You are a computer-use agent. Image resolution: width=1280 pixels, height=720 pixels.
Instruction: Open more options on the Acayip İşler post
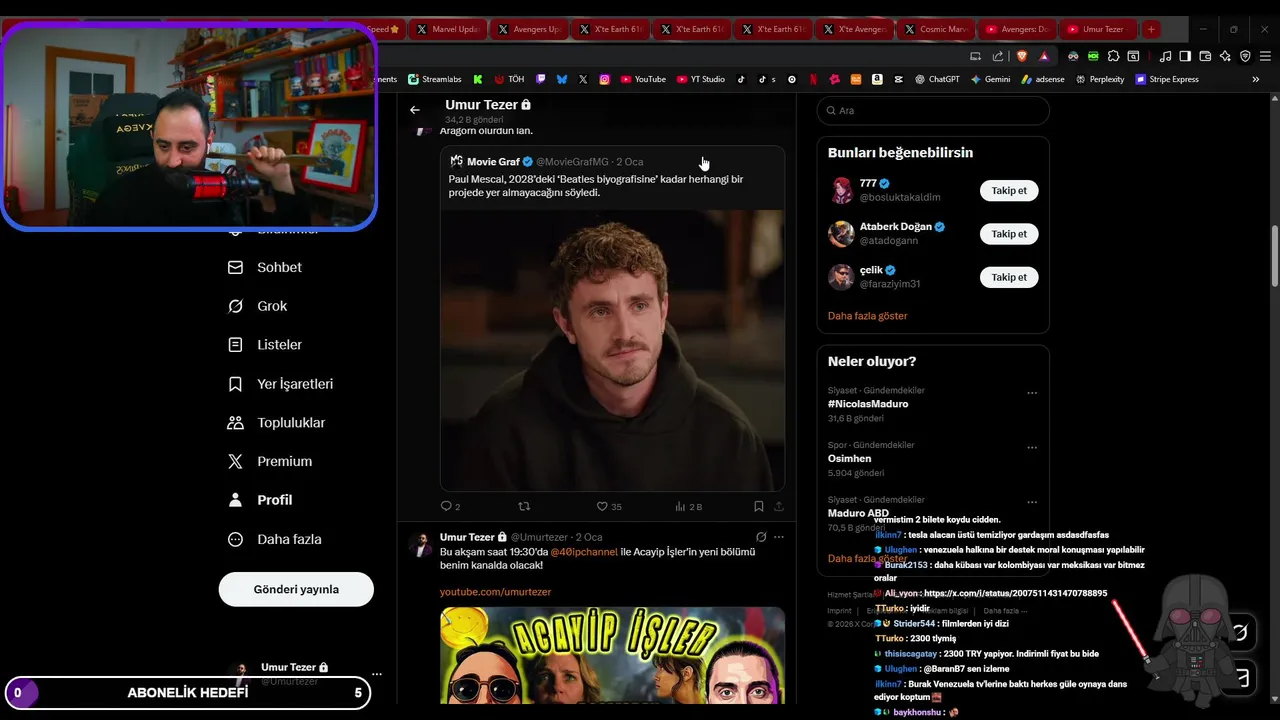point(779,537)
